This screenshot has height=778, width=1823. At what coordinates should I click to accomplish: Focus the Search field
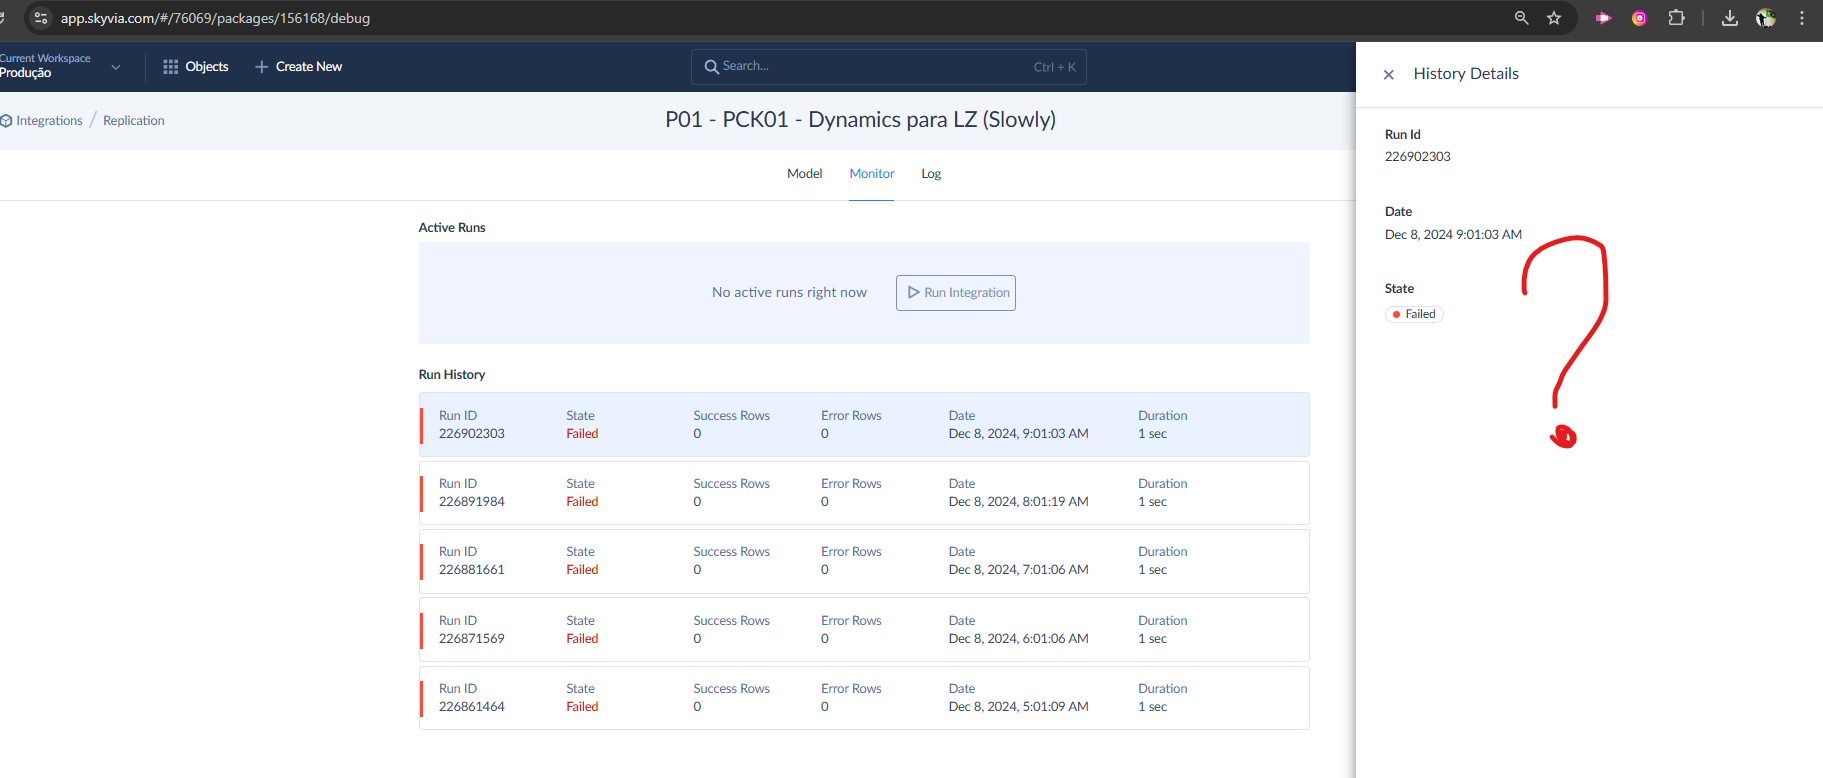(x=888, y=67)
